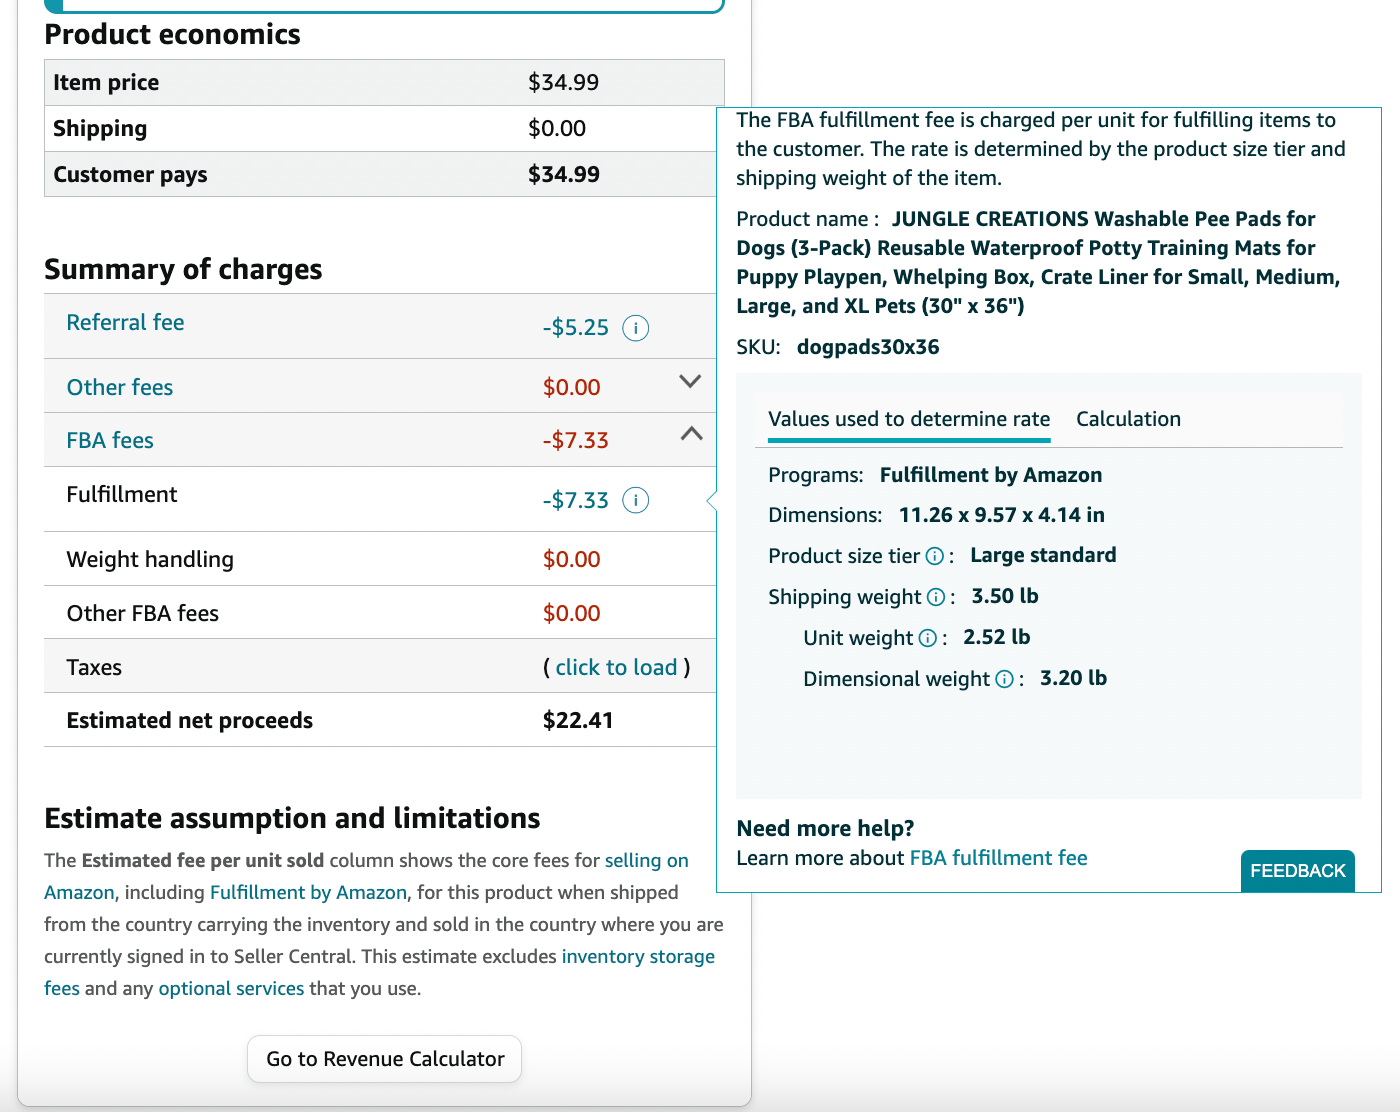Load taxes via click to load link

(617, 667)
